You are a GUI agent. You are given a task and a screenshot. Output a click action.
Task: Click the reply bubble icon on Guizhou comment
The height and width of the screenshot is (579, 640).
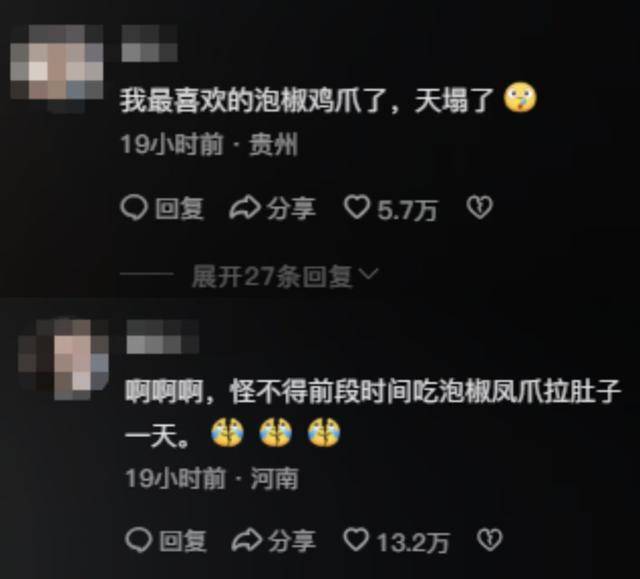(x=133, y=208)
